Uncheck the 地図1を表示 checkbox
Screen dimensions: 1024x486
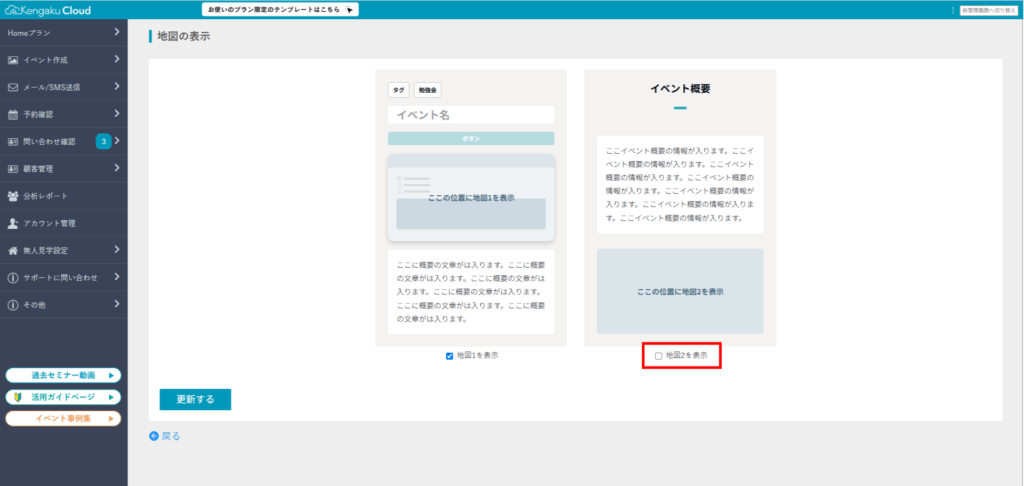coord(450,356)
